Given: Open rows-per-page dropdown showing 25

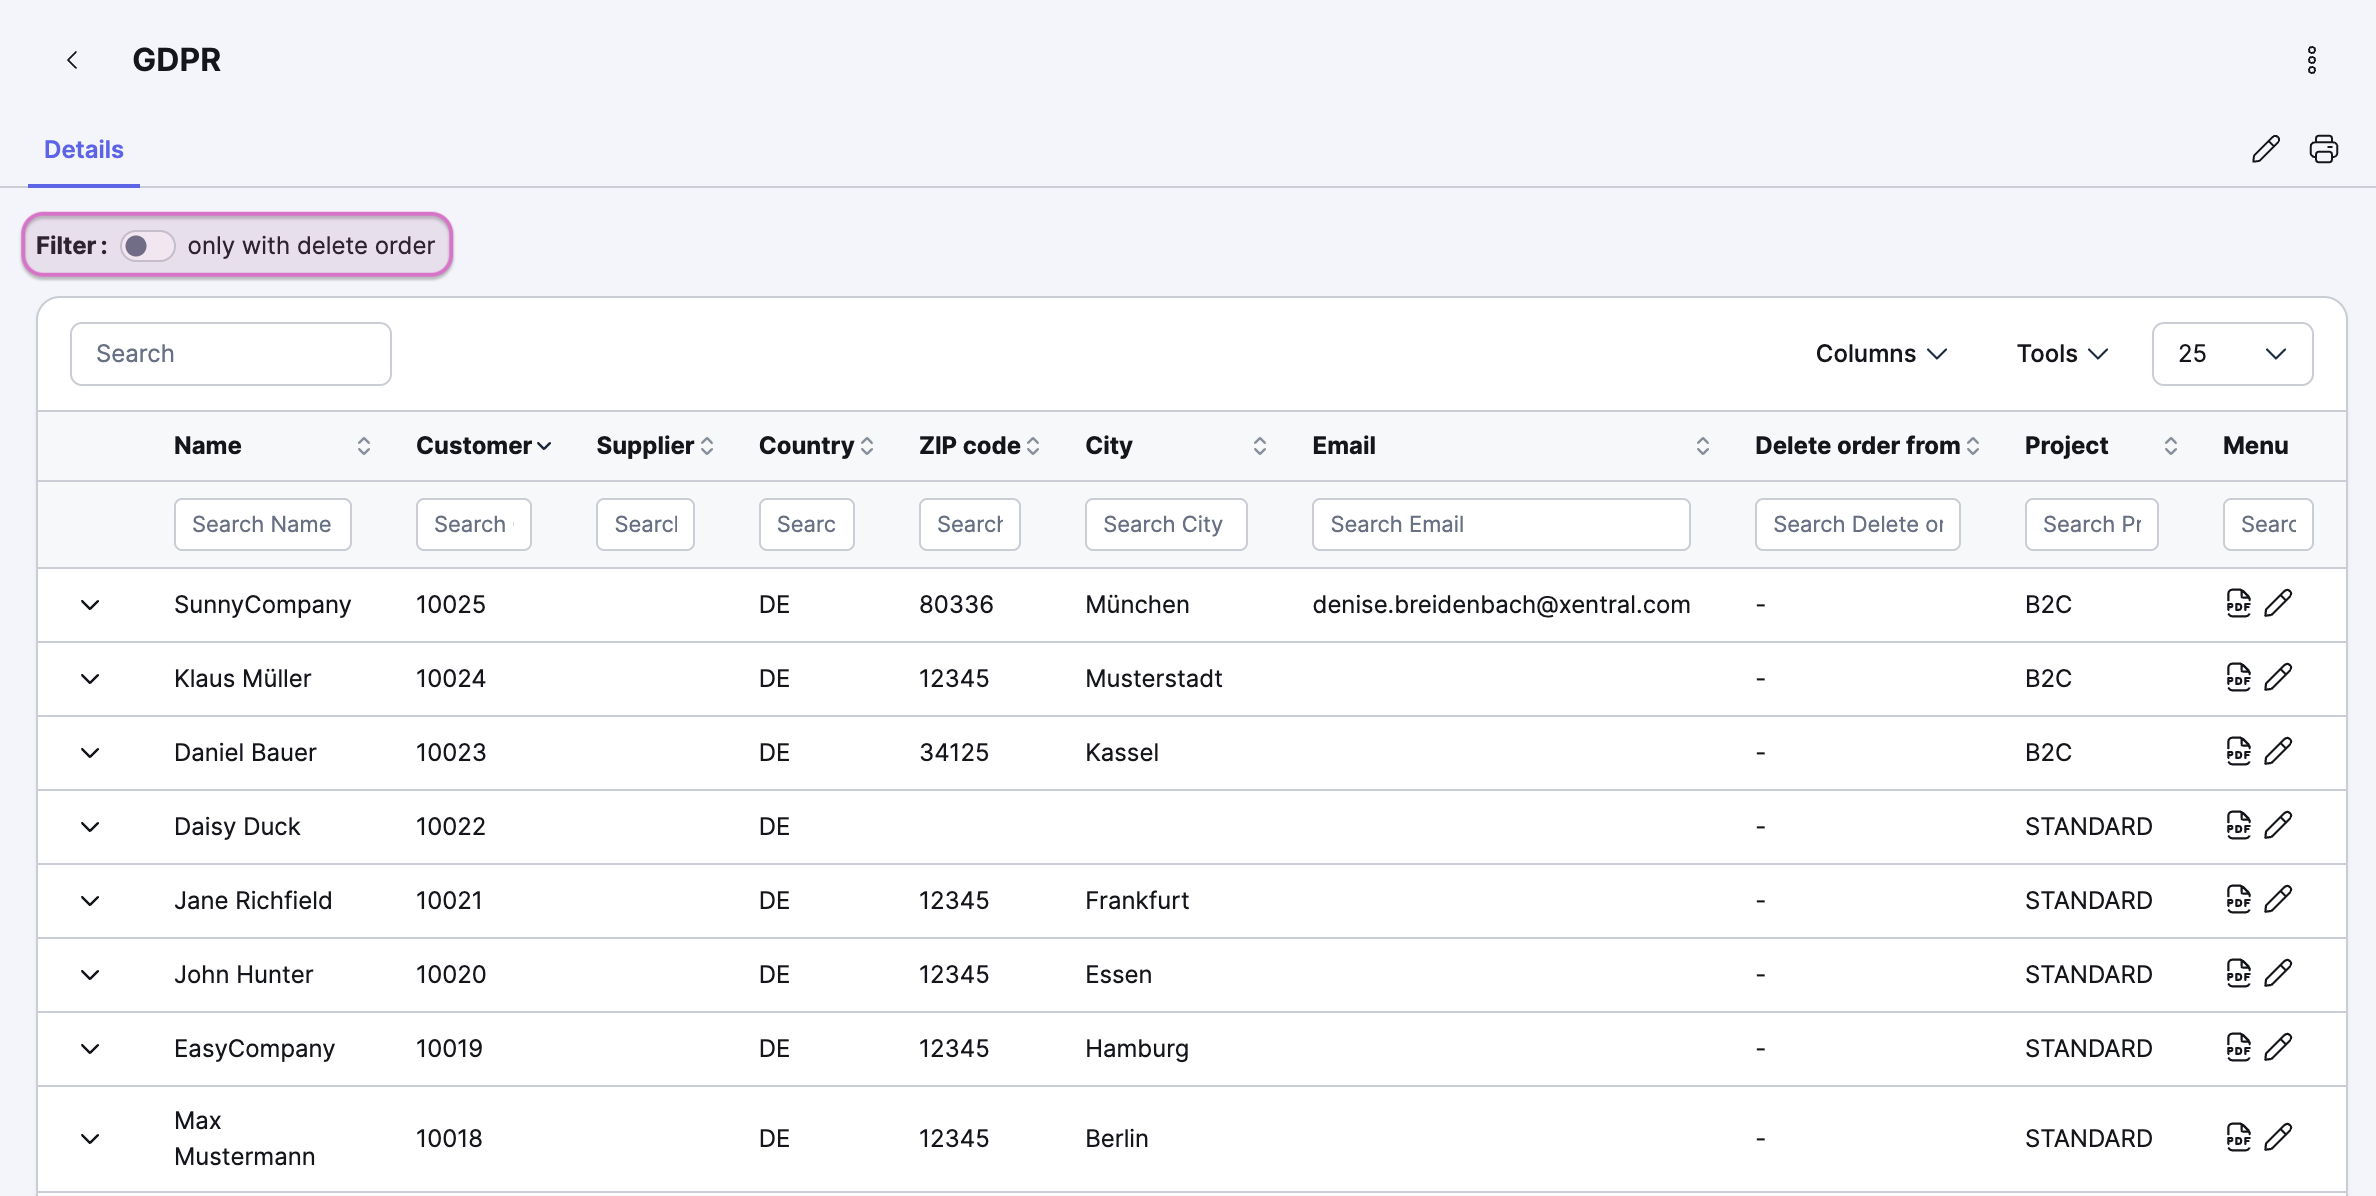Looking at the screenshot, I should (2231, 354).
